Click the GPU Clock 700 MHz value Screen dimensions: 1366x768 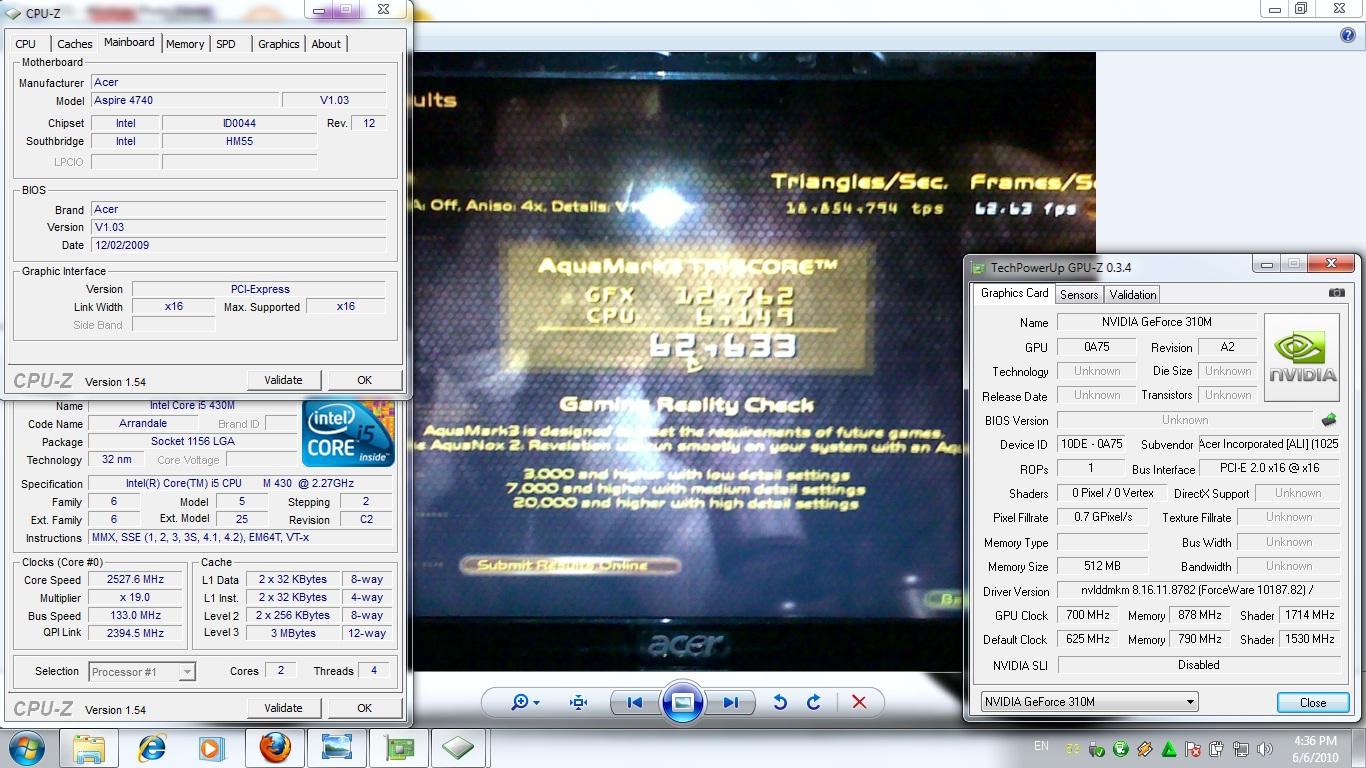[1087, 615]
